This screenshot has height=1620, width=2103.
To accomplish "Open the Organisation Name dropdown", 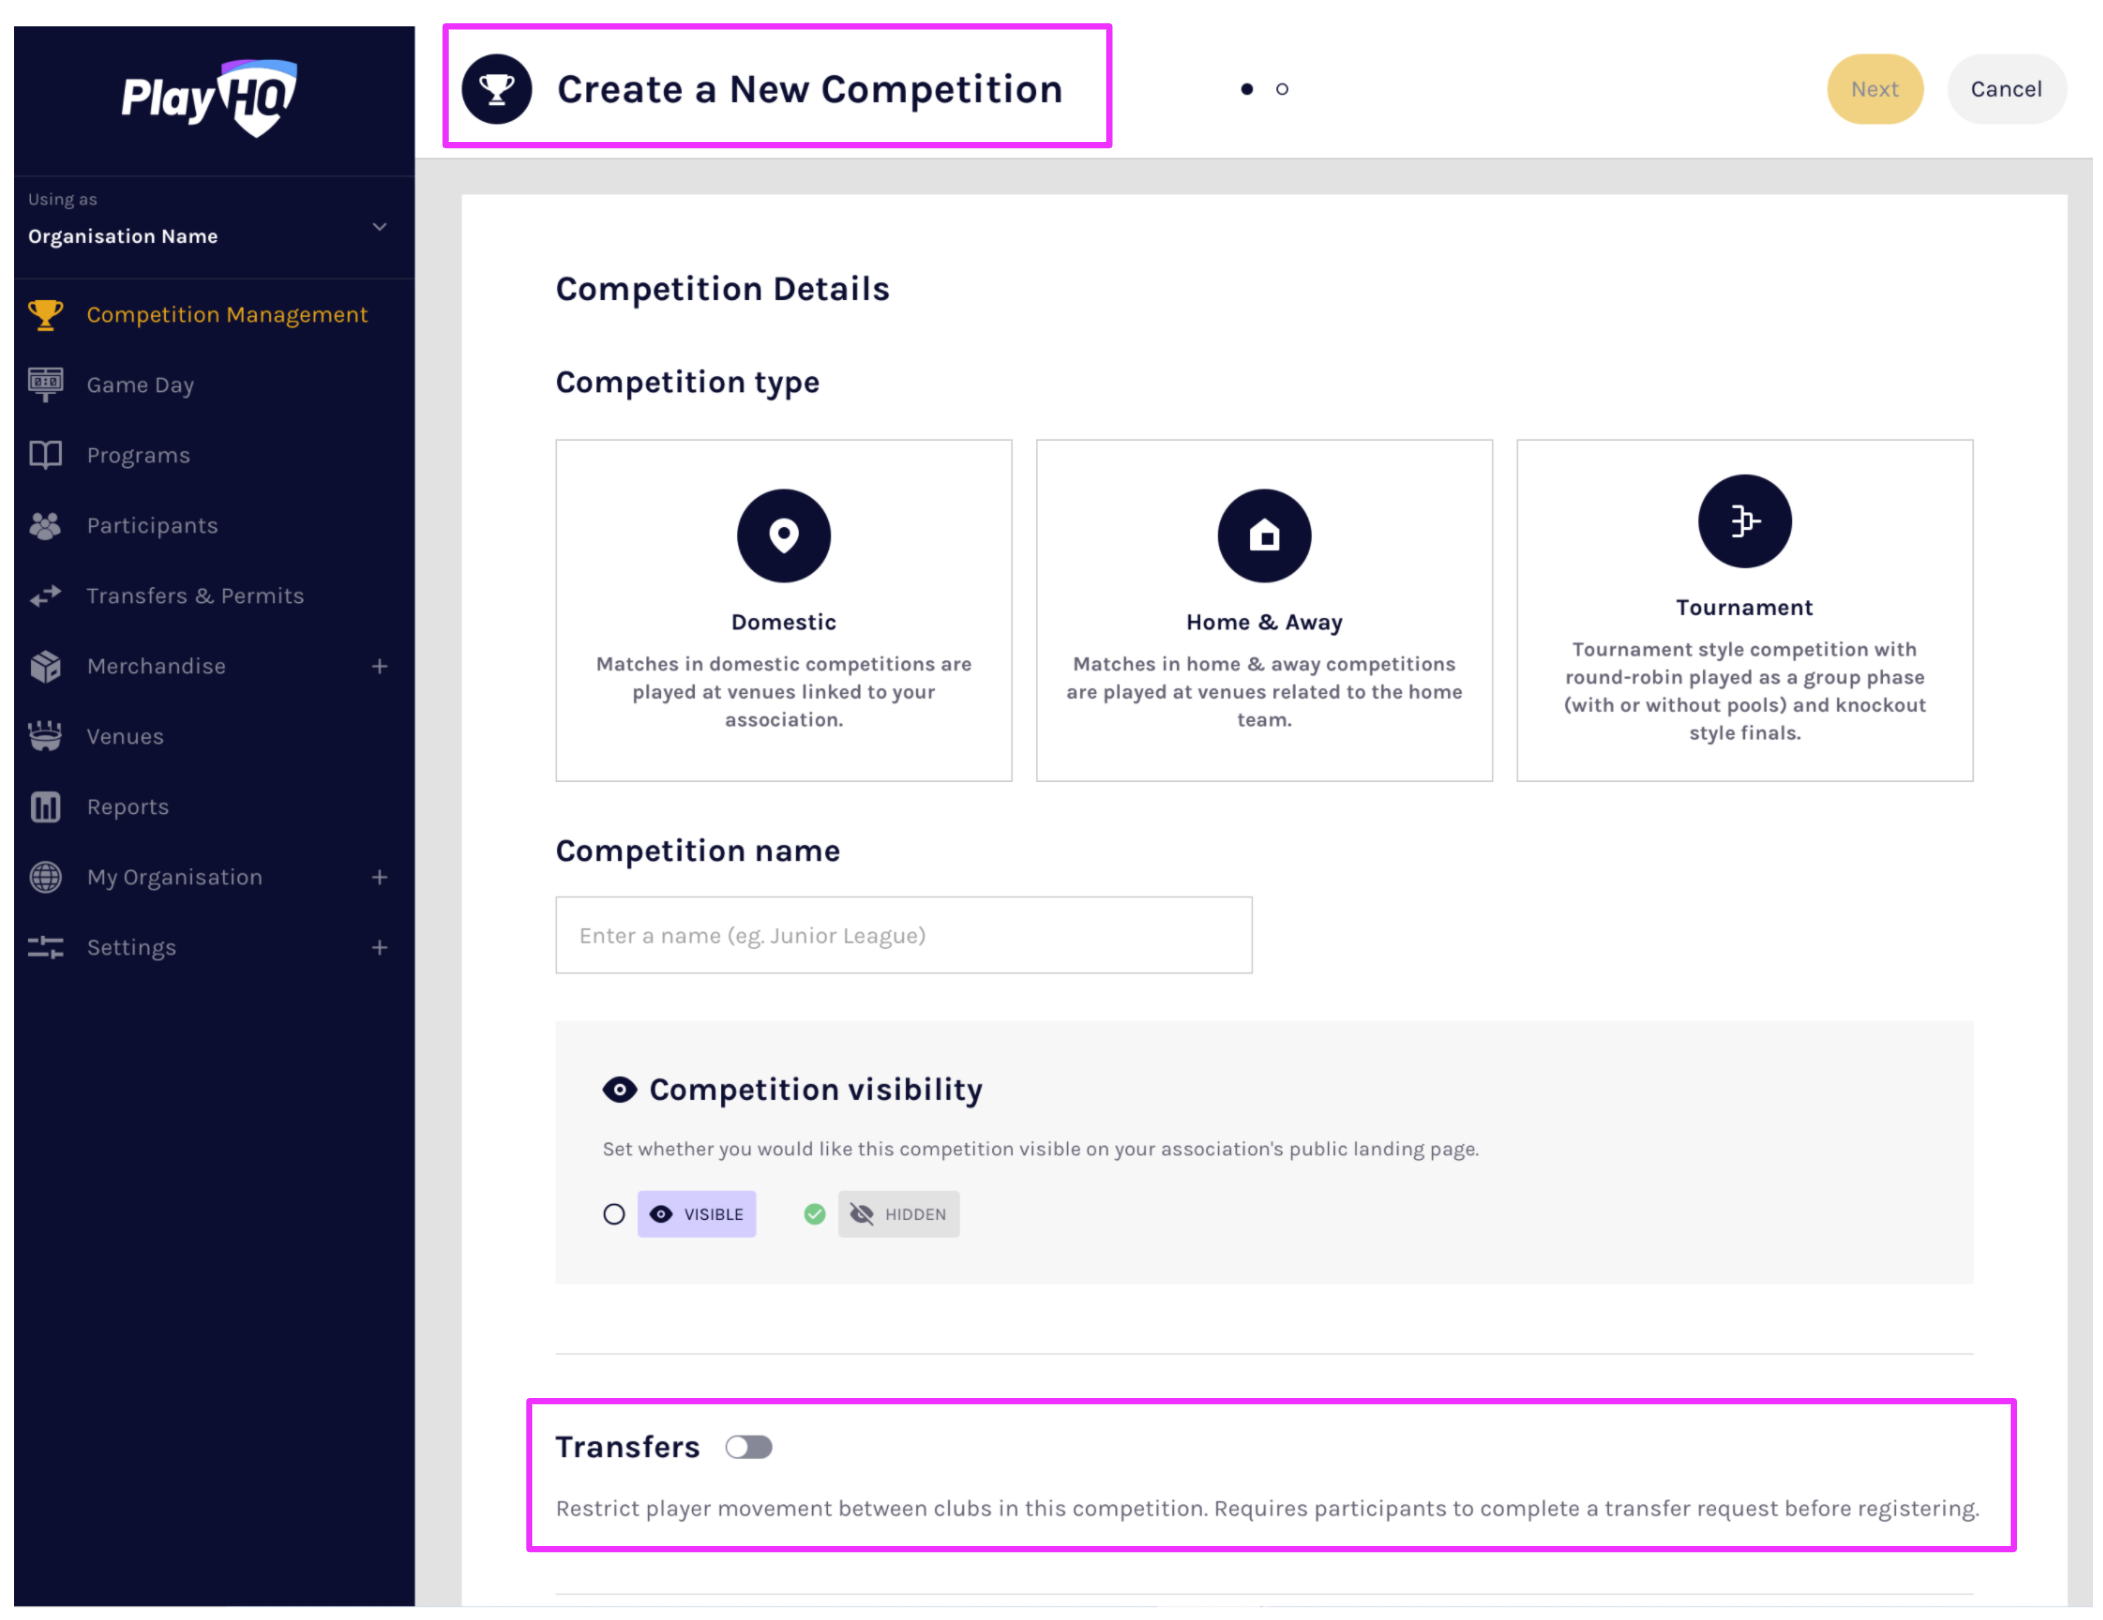I will tap(379, 227).
